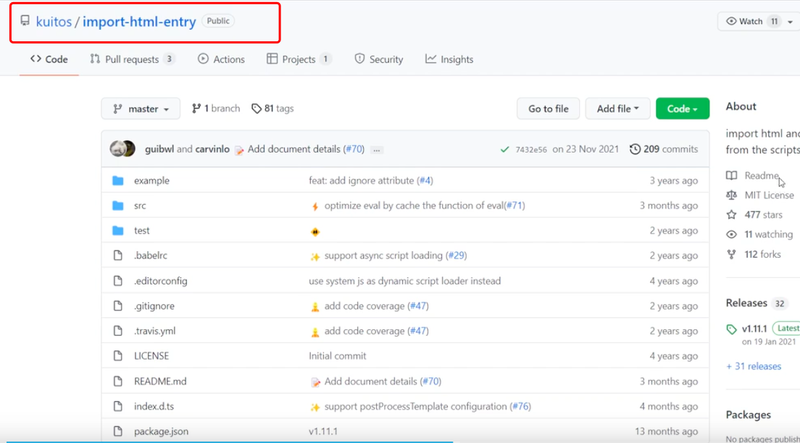Click the release tag icon by v1.11.1
The image size is (800, 443).
tap(732, 329)
